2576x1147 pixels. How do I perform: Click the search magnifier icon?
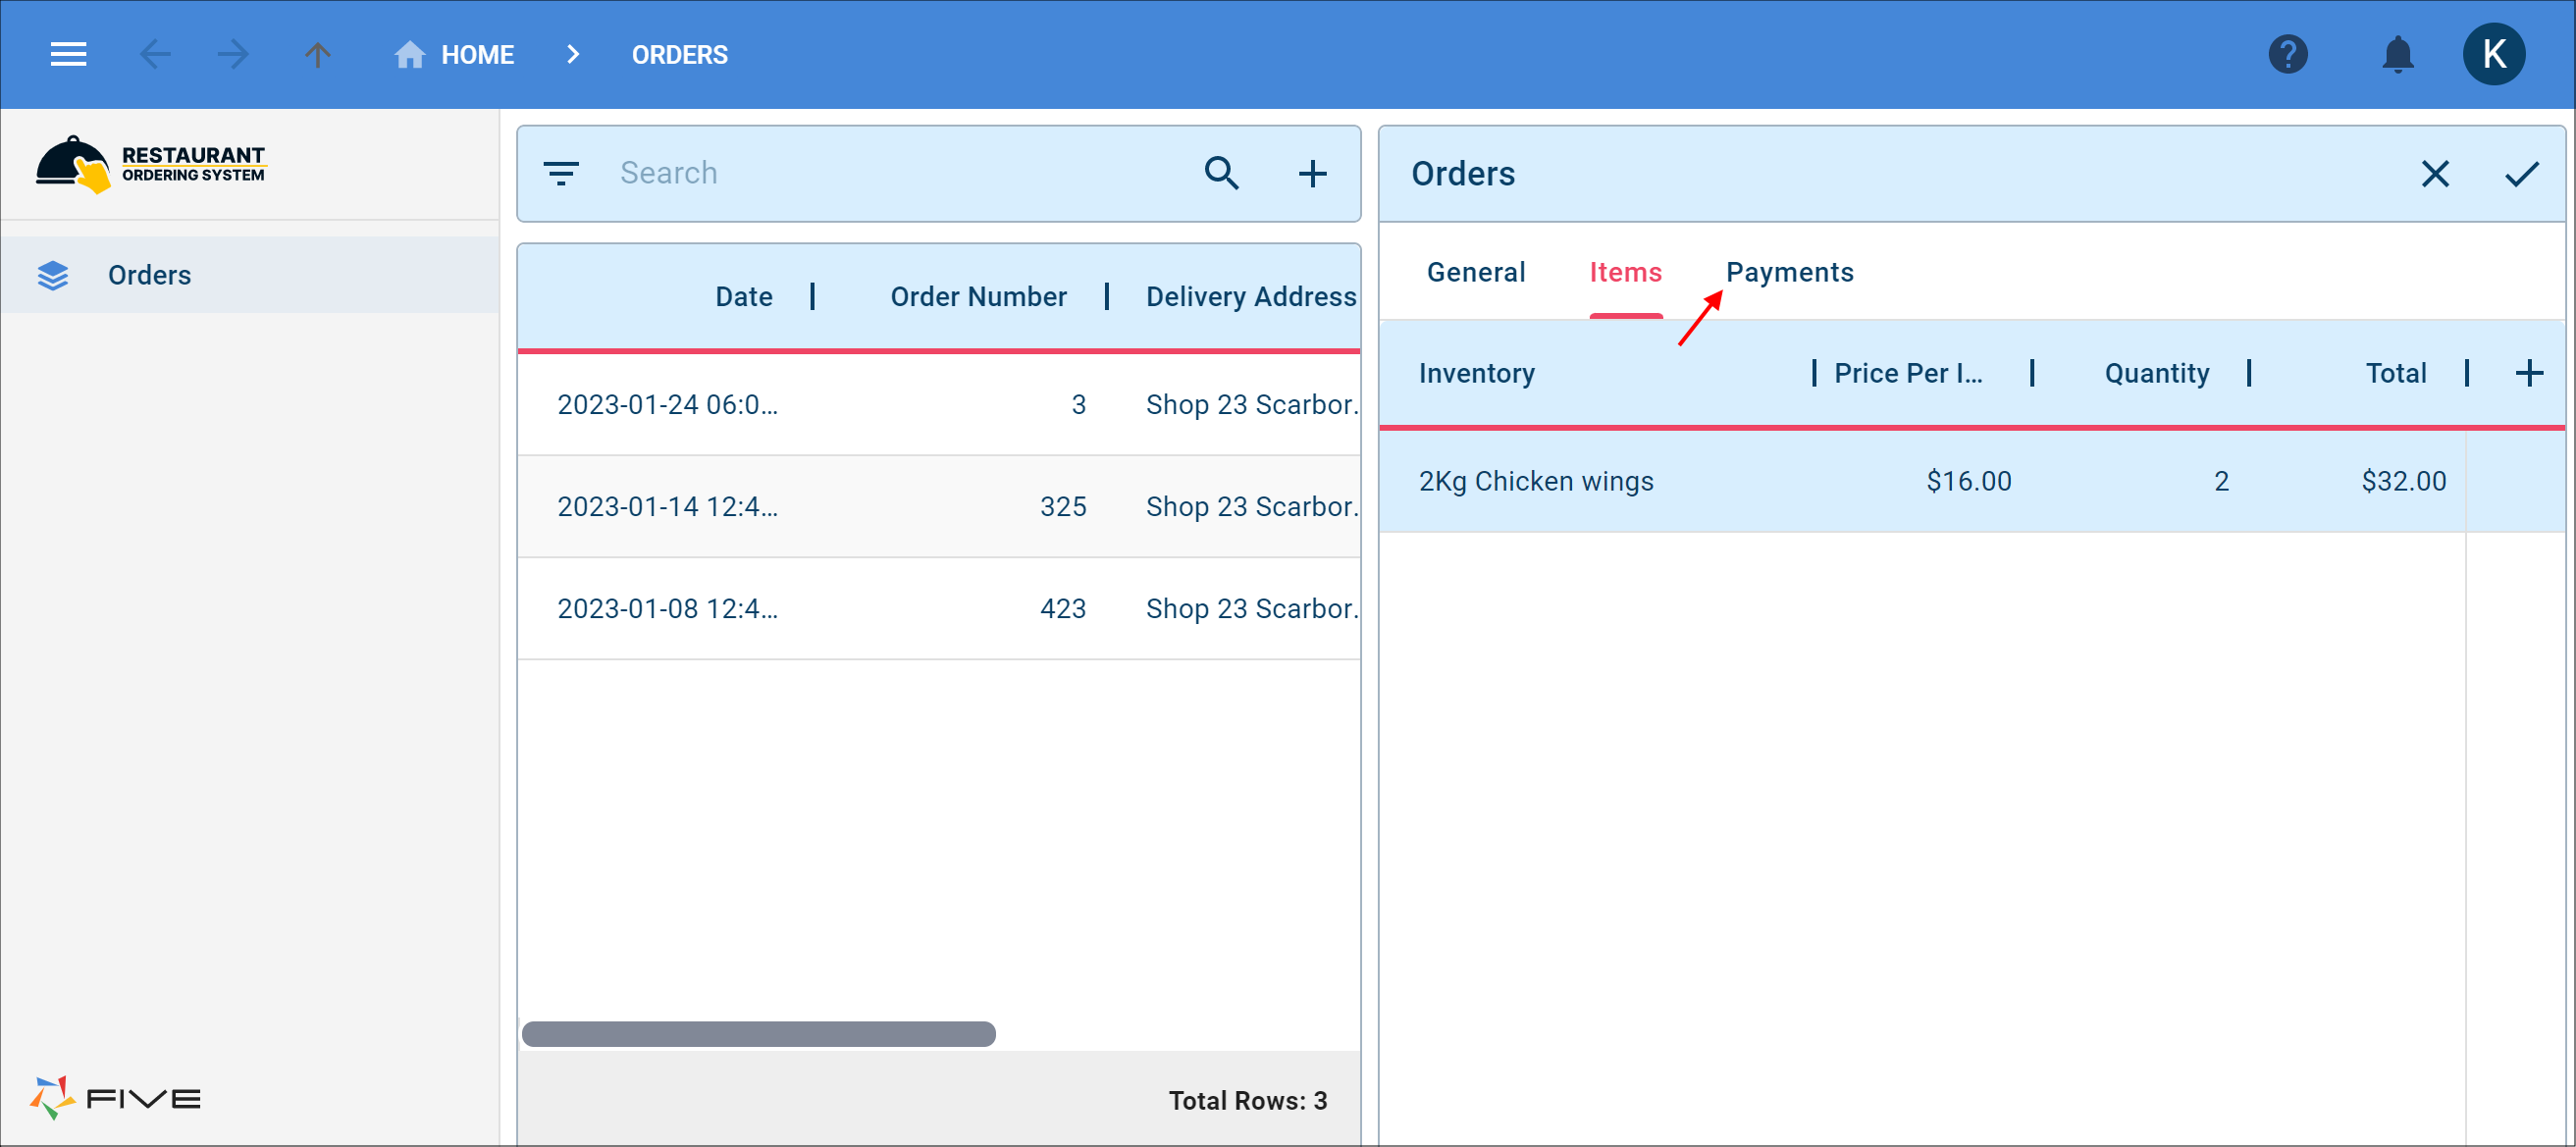point(1221,173)
